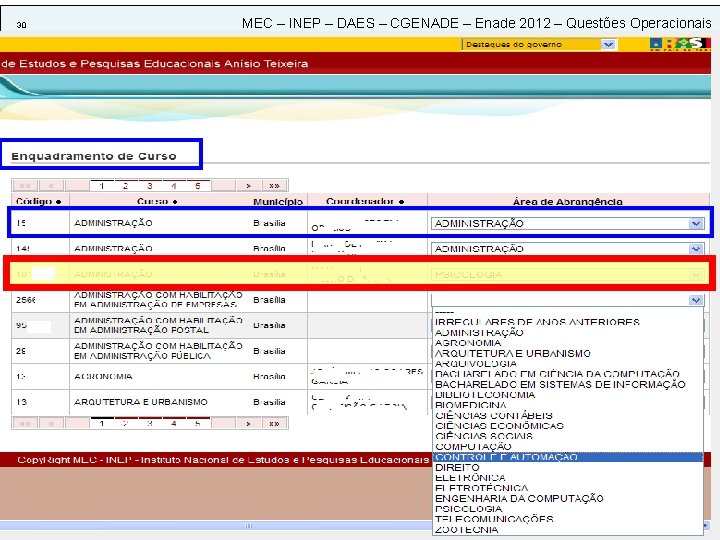Click course ADMINISTRAÇÃO COM HABILITAÇÃO EM ADMINISTRAÇÃO DE EMPRESAS
The width and height of the screenshot is (720, 540).
[158, 299]
